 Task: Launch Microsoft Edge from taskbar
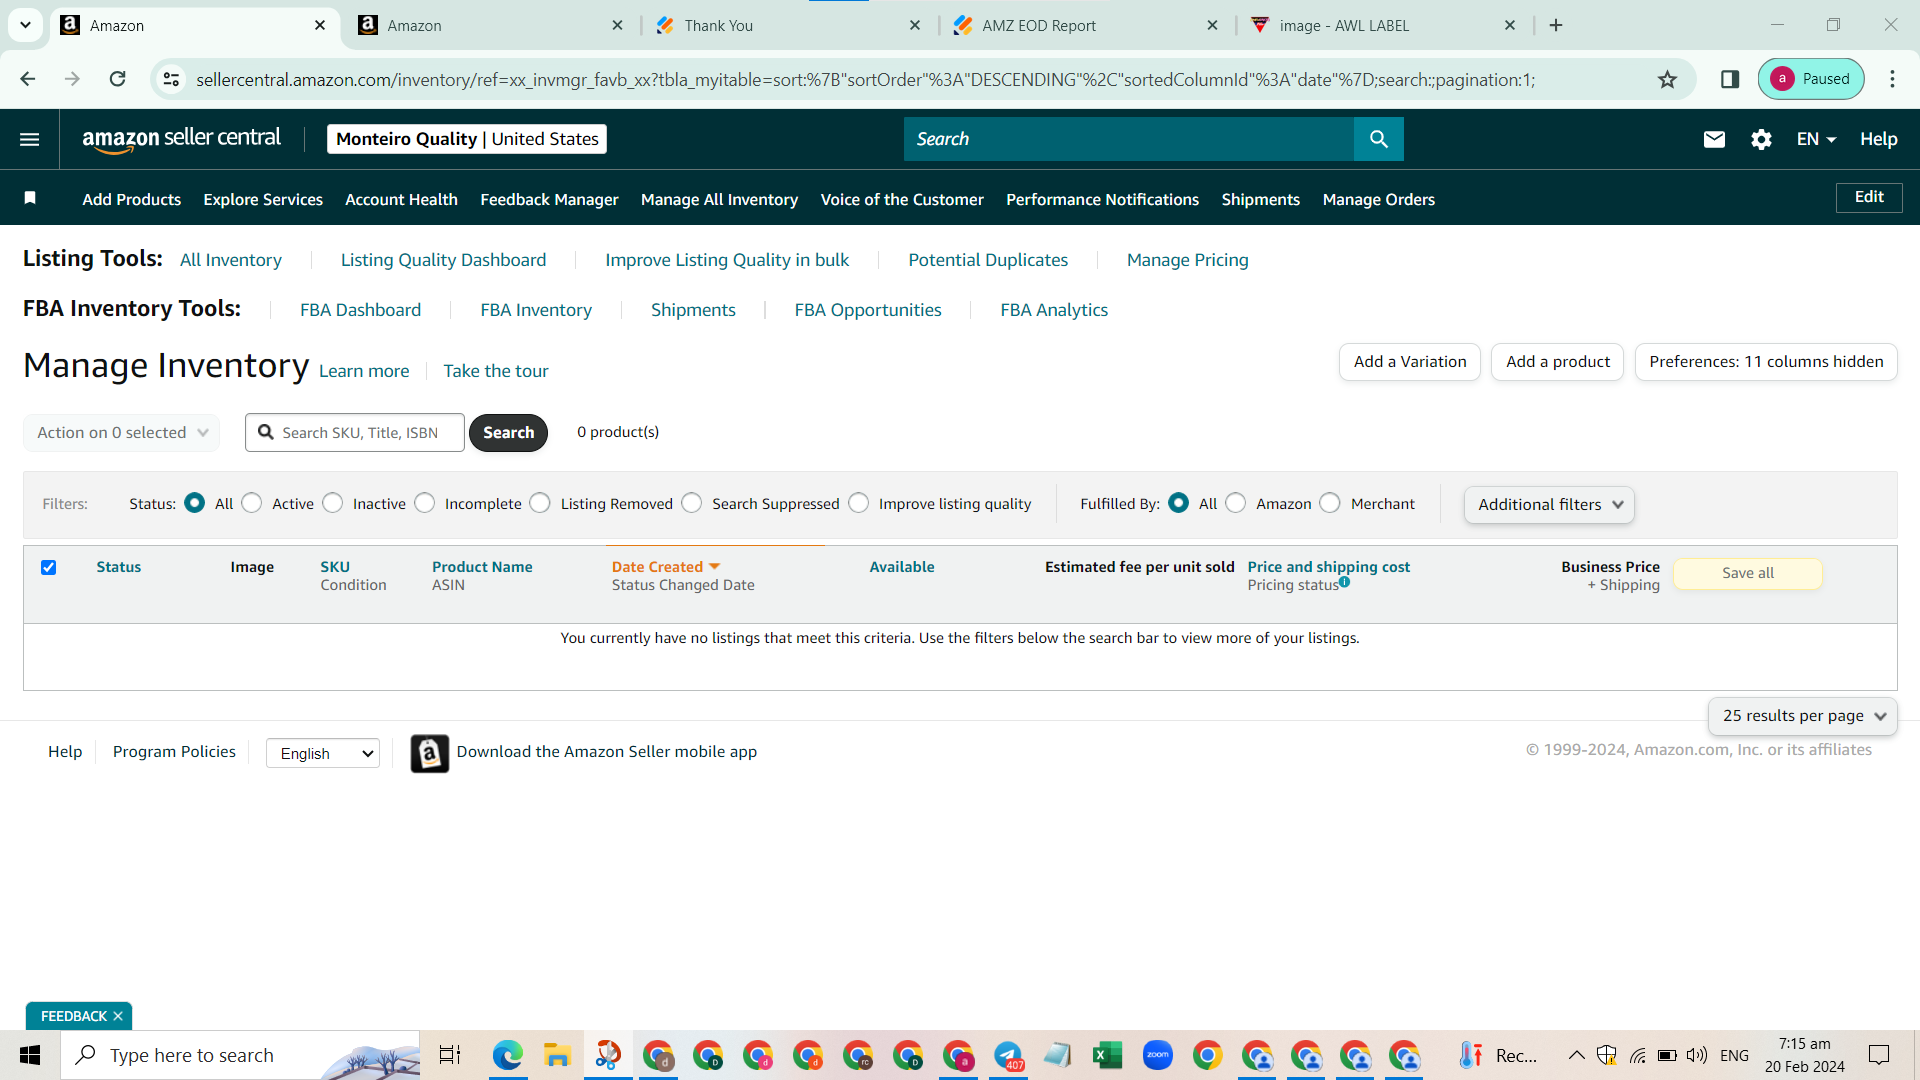(507, 1055)
